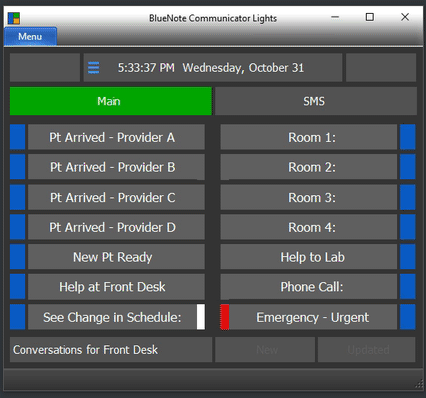Open the Menu in the title area
The height and width of the screenshot is (398, 426).
tap(30, 36)
